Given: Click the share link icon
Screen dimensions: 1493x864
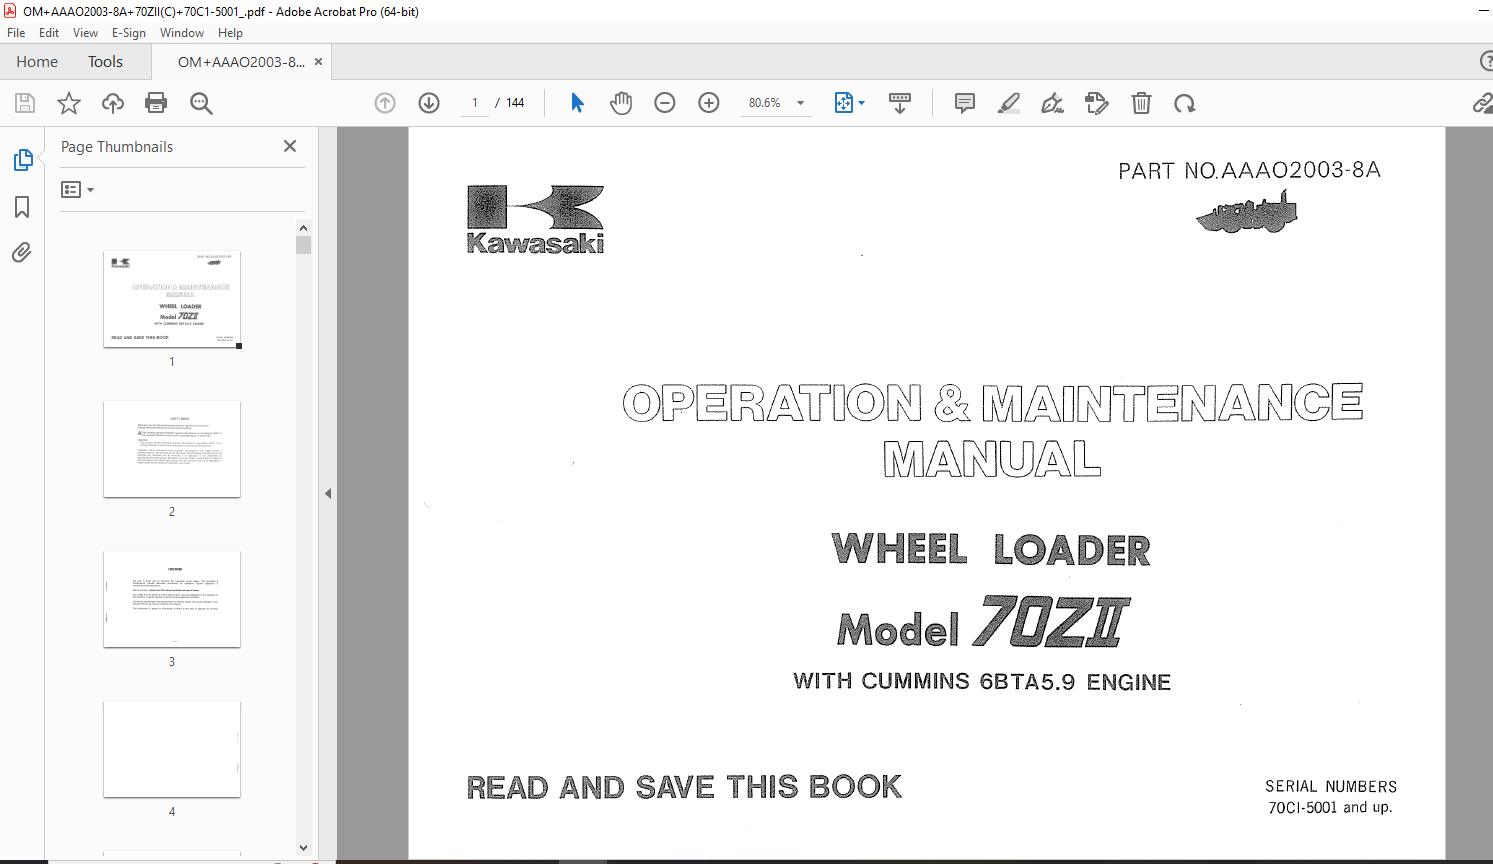Looking at the screenshot, I should point(1483,103).
